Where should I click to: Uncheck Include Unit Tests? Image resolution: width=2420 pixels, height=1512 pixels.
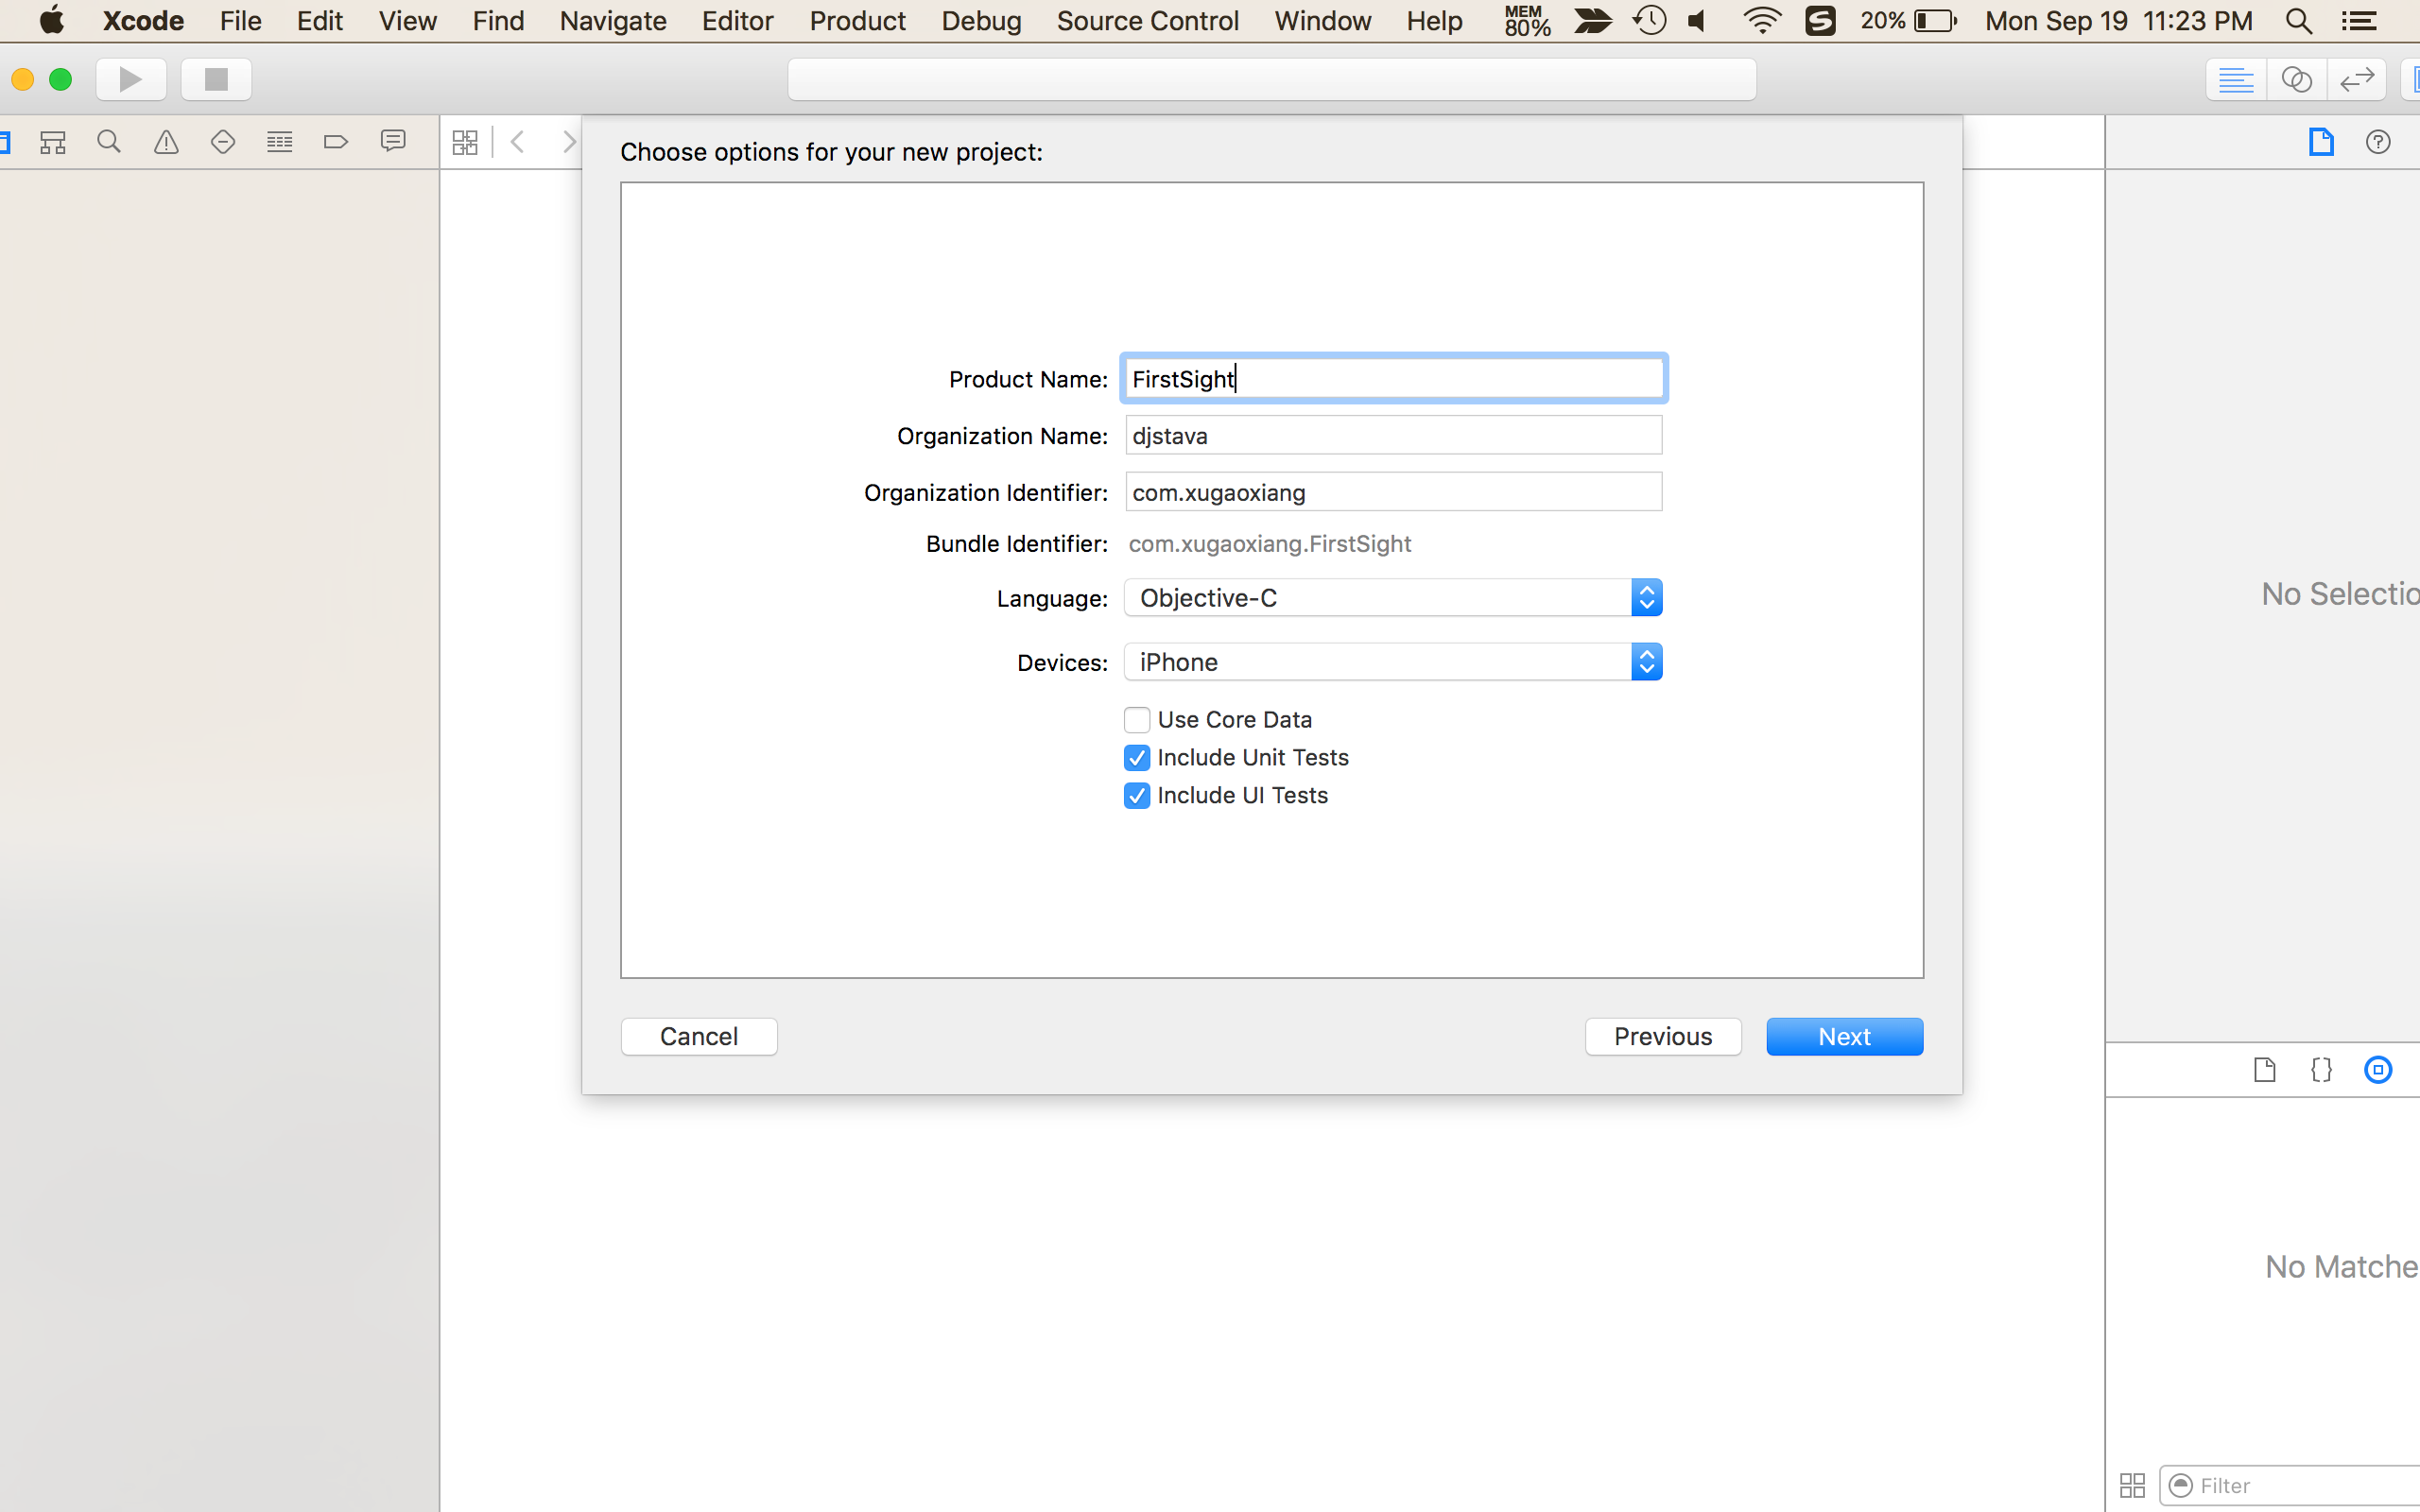coord(1136,758)
